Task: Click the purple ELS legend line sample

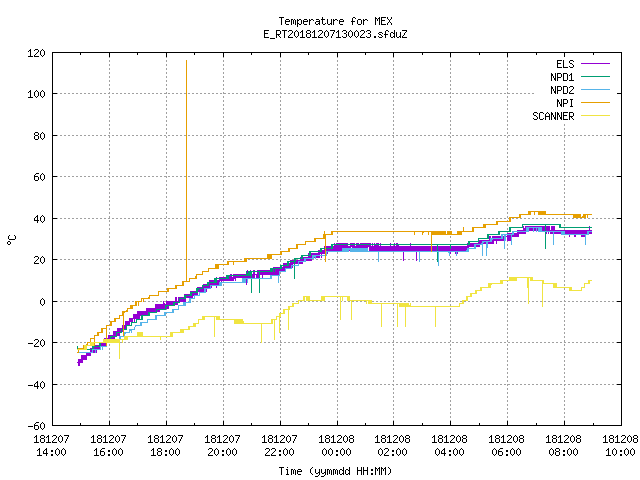Action: coord(596,64)
